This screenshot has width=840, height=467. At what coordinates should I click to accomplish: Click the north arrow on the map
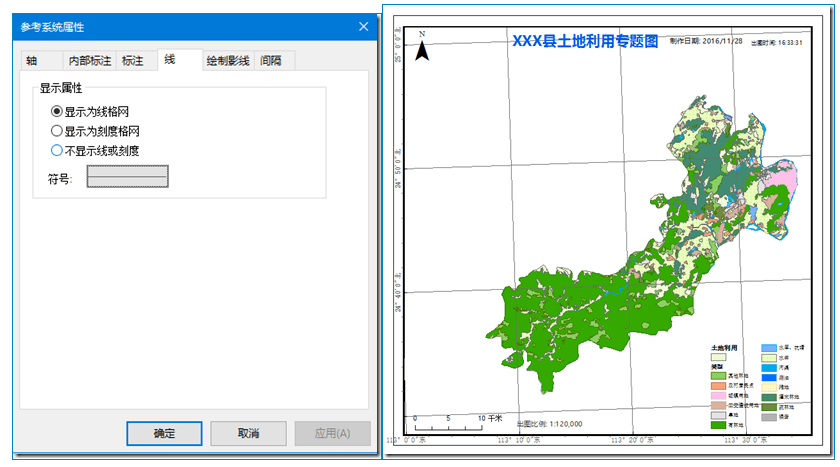pos(422,47)
